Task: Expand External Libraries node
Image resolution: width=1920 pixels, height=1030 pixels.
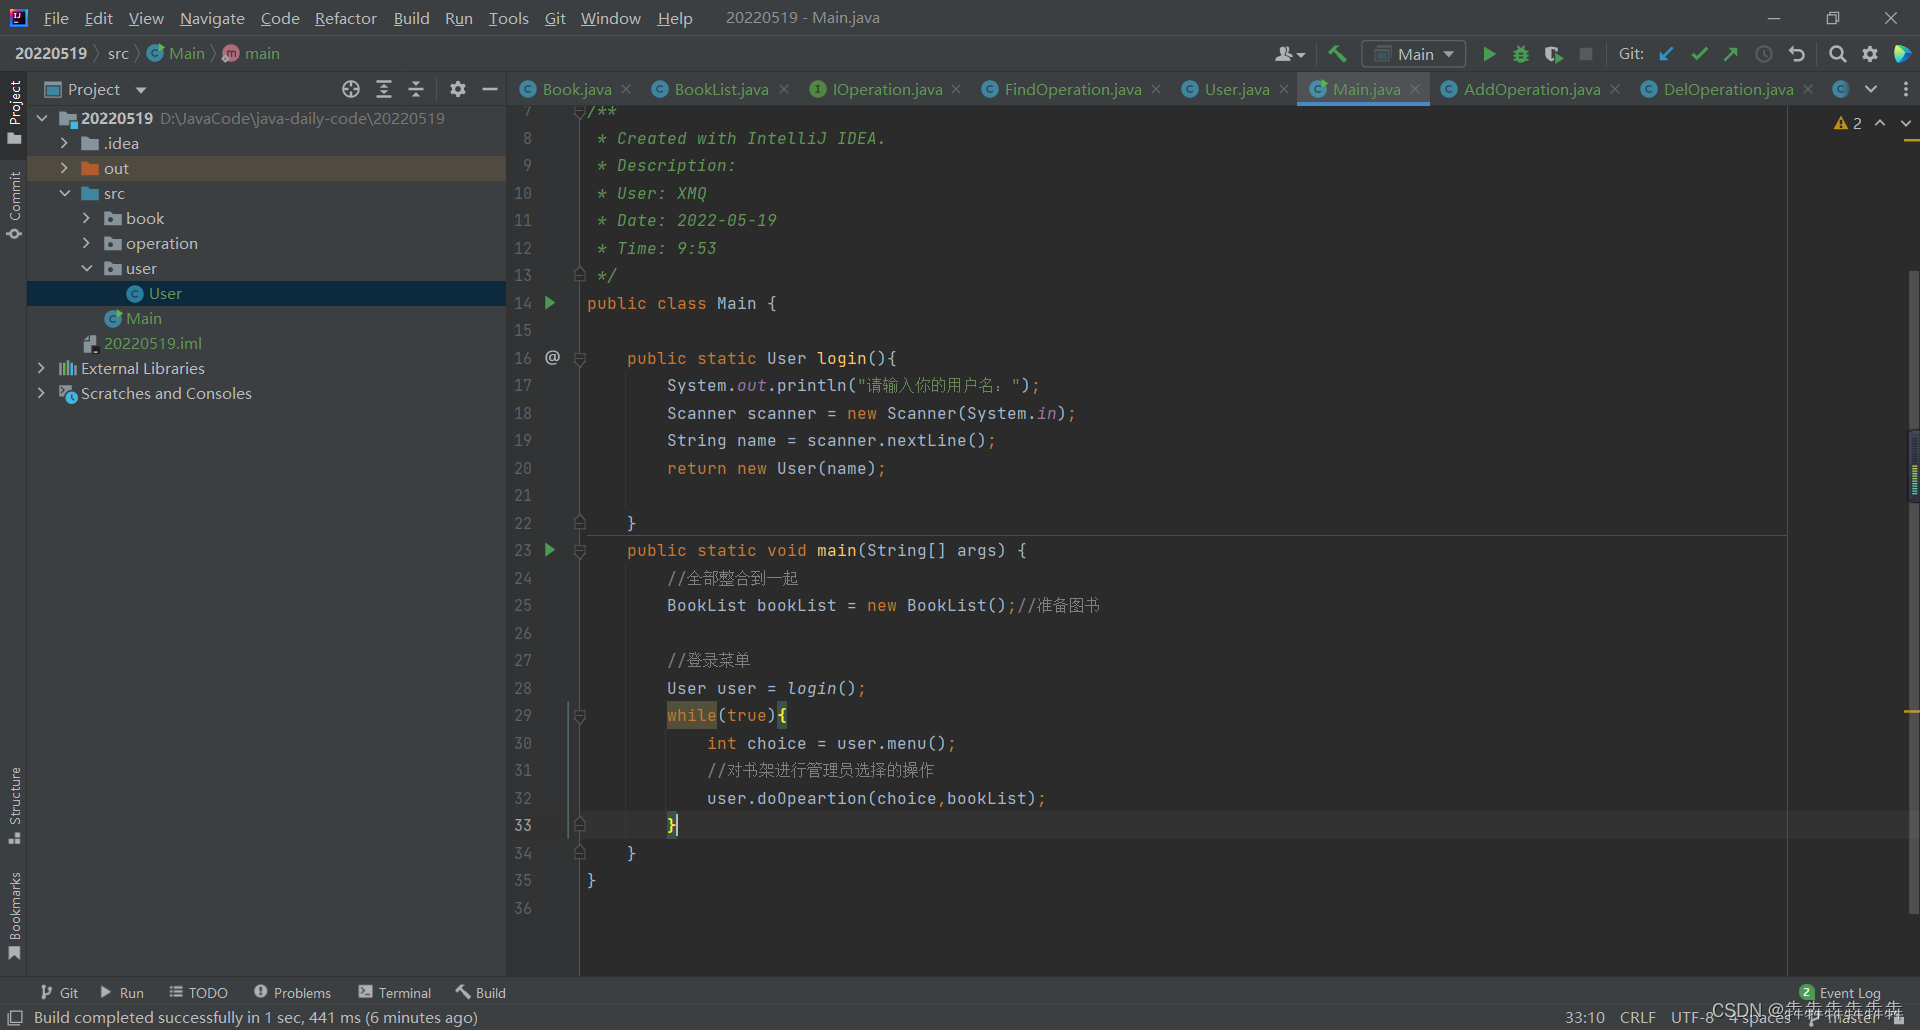Action: (x=41, y=368)
